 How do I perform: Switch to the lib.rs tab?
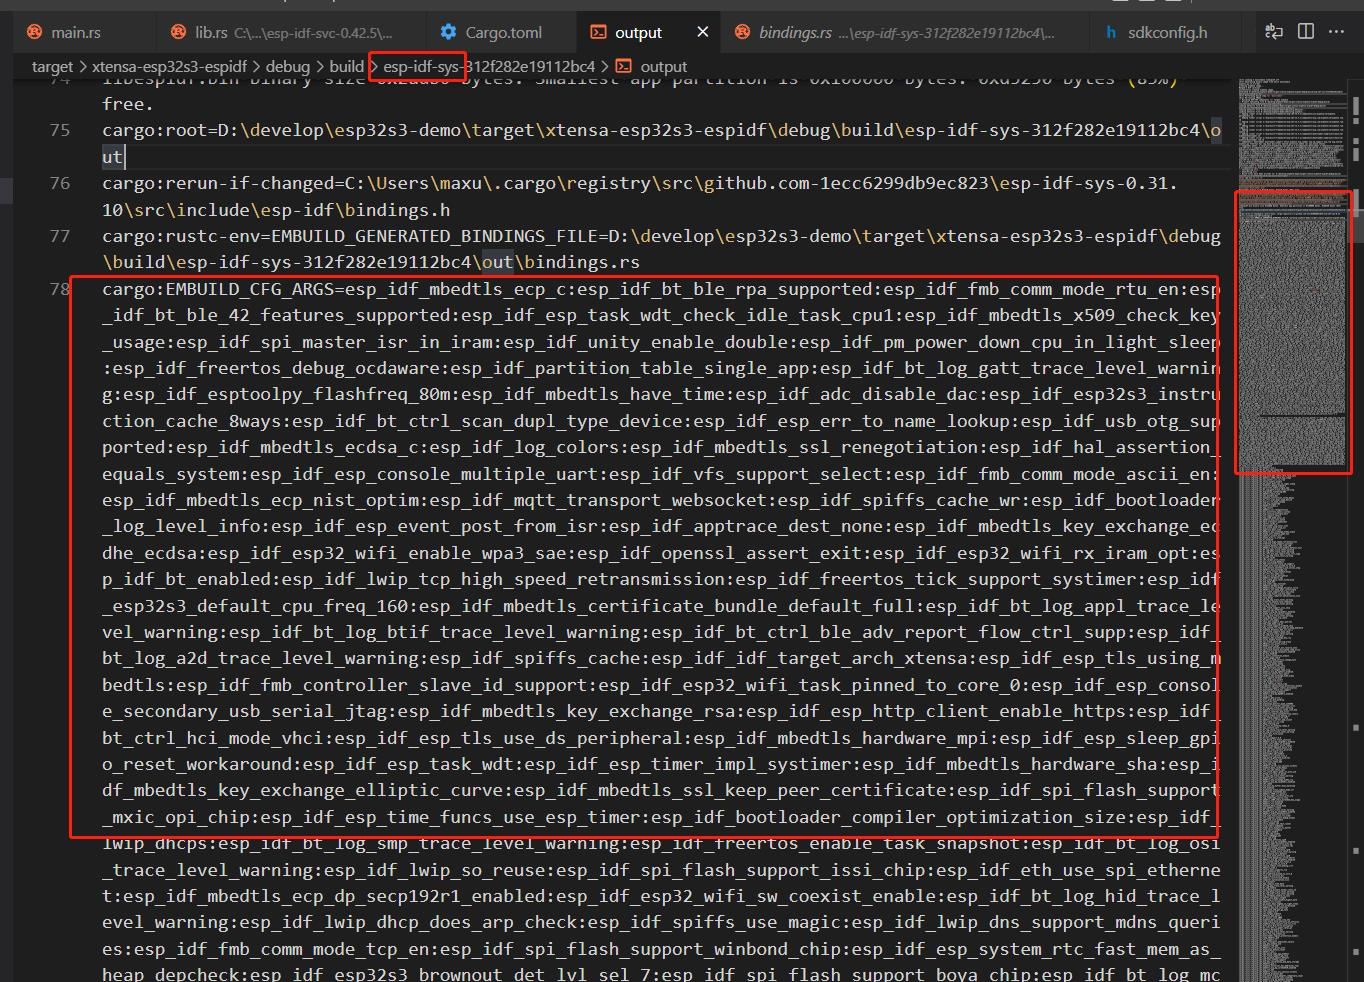tap(211, 32)
